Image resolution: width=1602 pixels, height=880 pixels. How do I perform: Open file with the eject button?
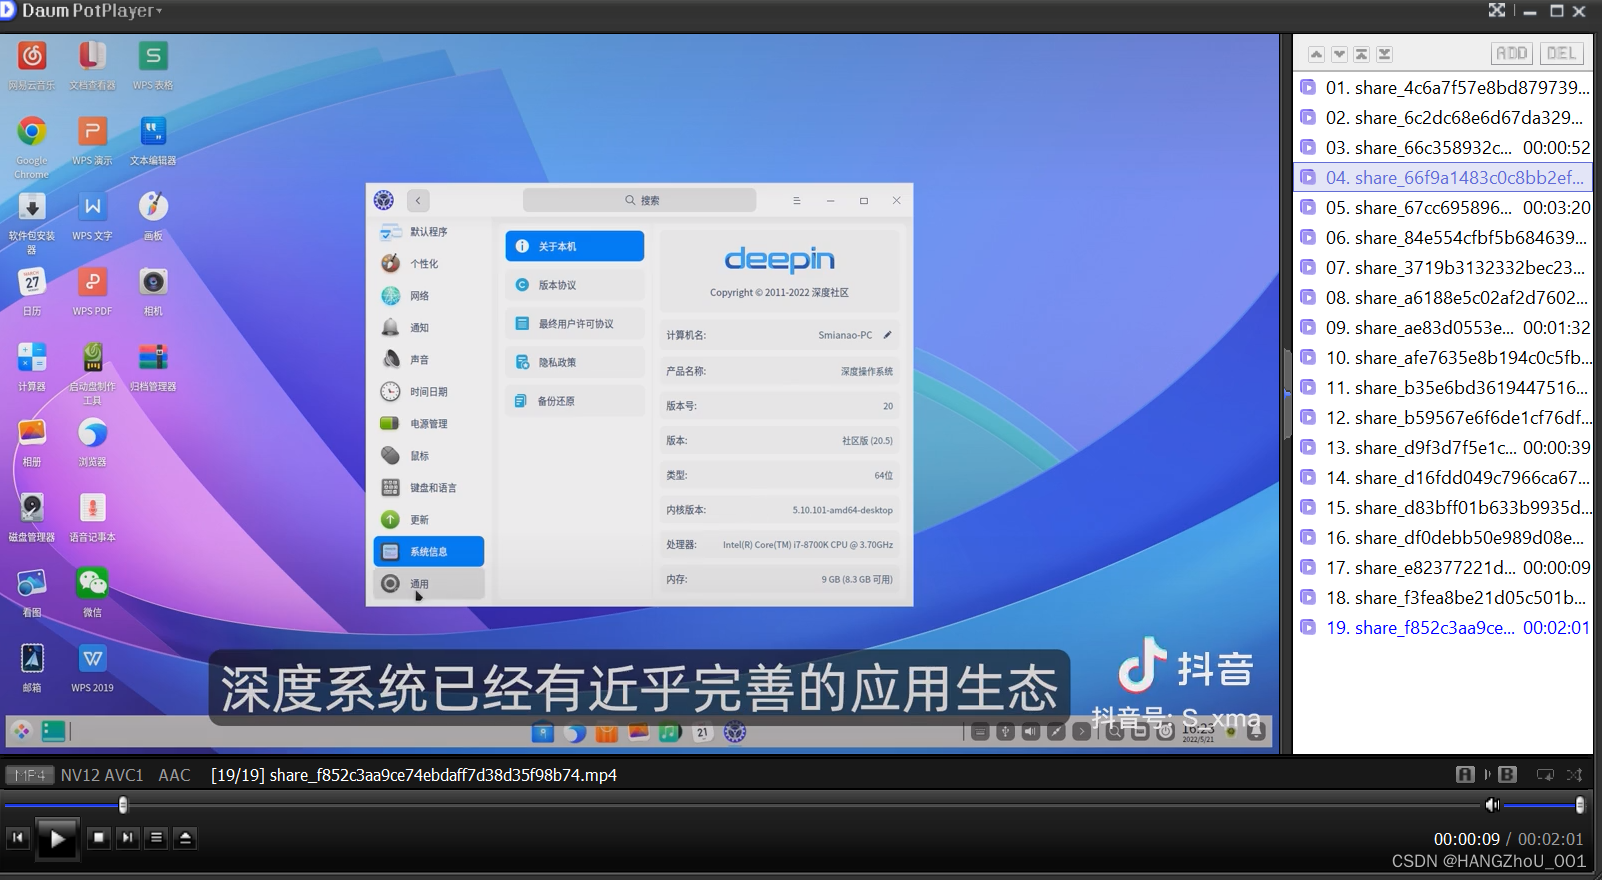coord(185,838)
